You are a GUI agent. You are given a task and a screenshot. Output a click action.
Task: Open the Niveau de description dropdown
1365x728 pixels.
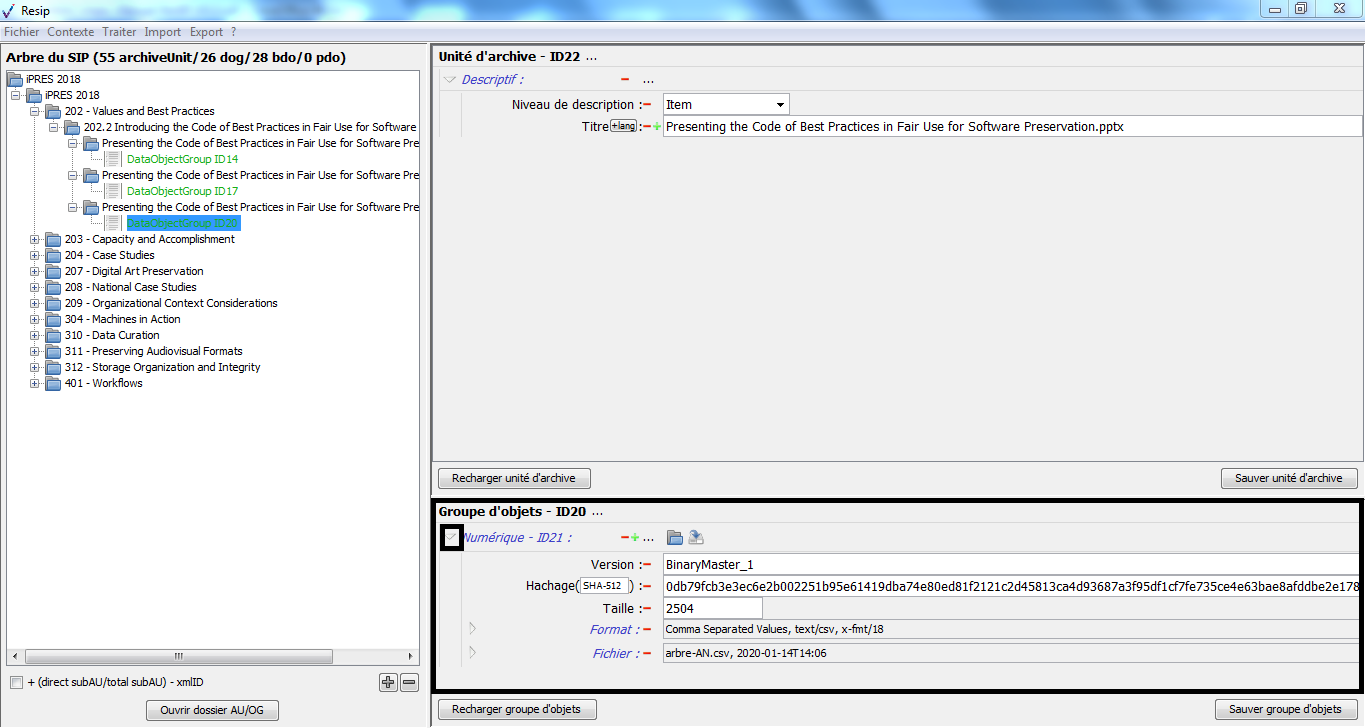[779, 105]
